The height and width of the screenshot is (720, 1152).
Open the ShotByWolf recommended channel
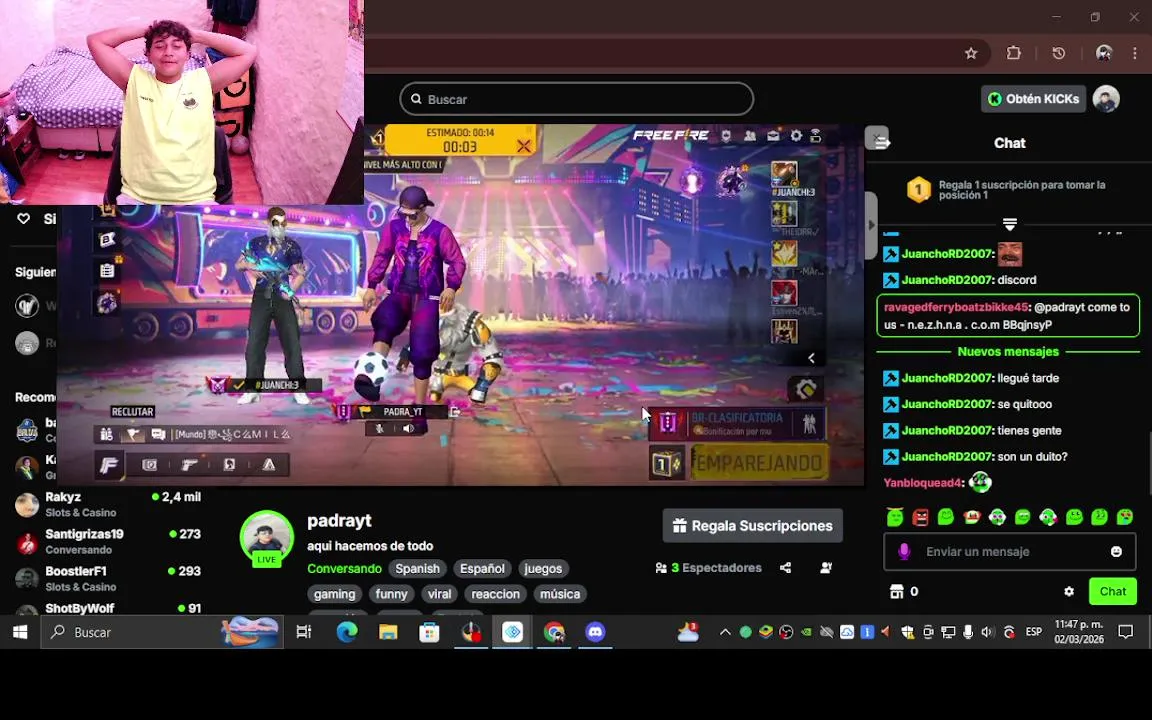pos(108,608)
